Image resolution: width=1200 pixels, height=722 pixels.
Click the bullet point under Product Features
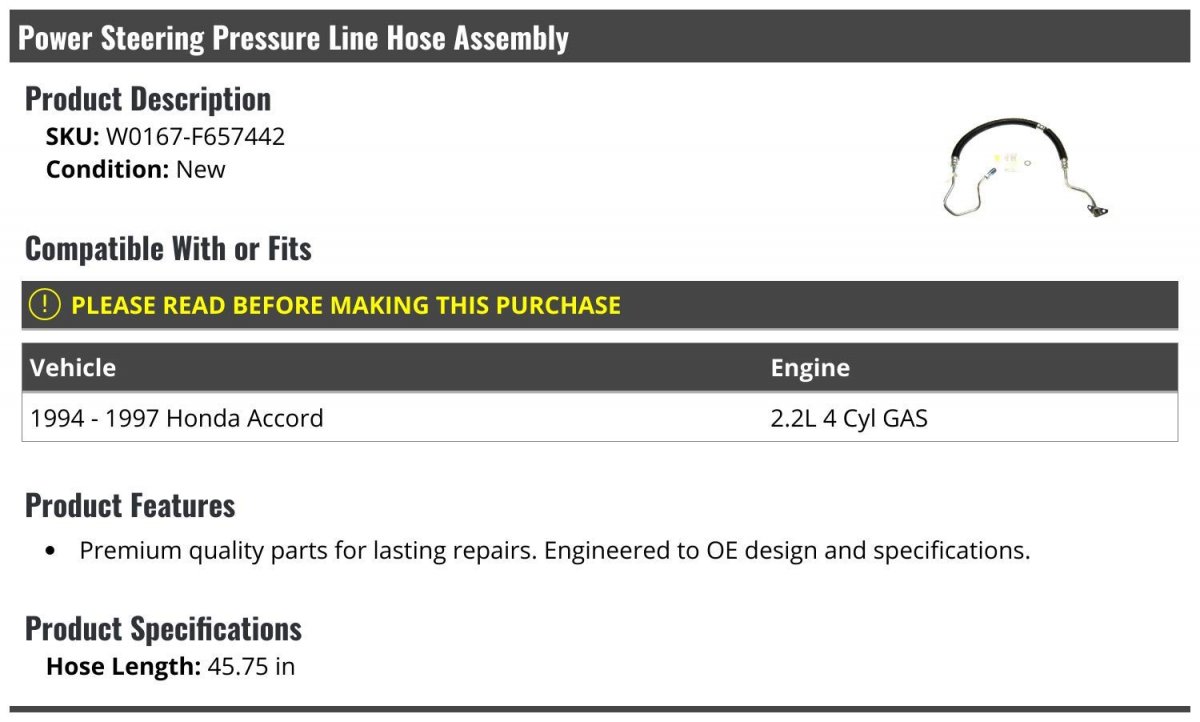[51, 551]
